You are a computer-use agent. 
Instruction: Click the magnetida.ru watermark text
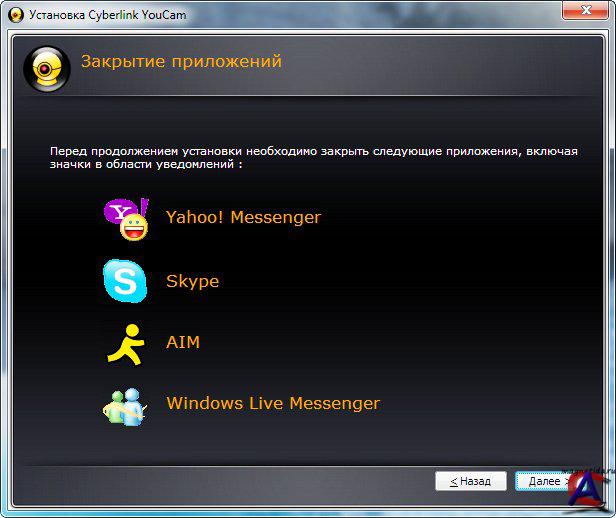pos(587,470)
